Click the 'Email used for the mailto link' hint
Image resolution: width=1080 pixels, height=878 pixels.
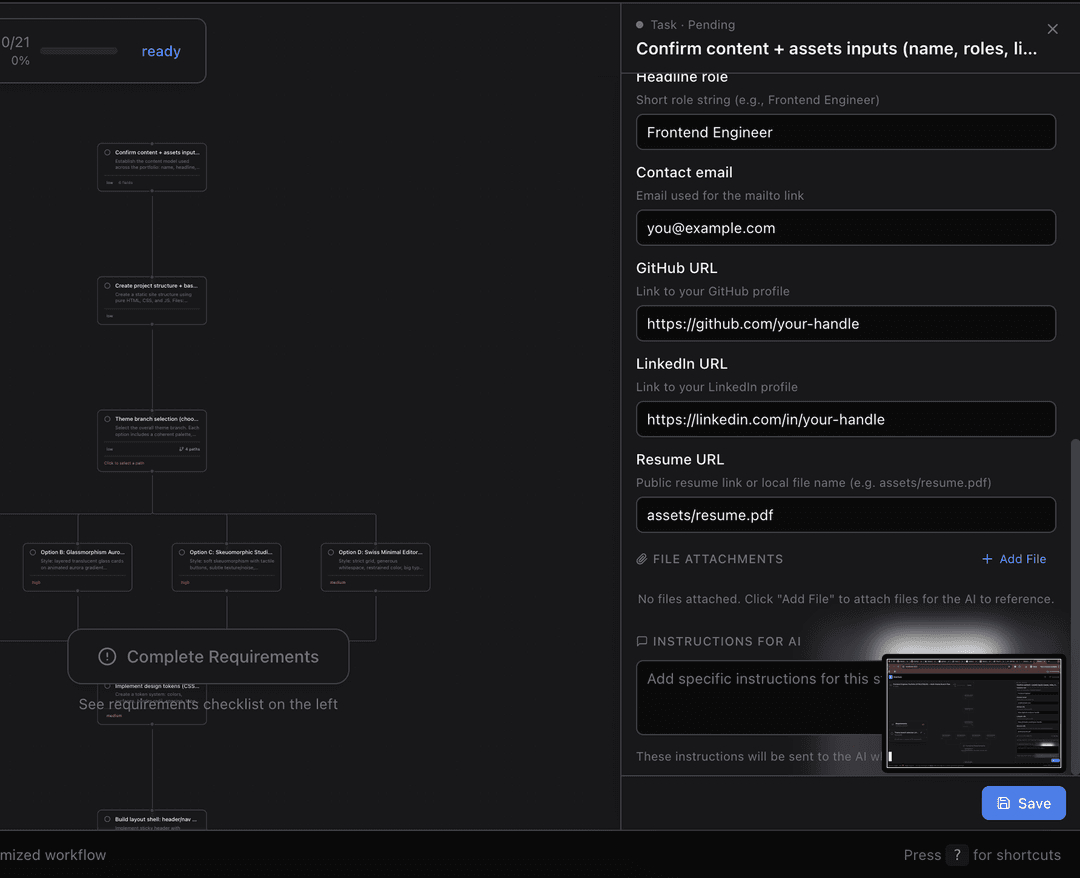[x=720, y=196]
